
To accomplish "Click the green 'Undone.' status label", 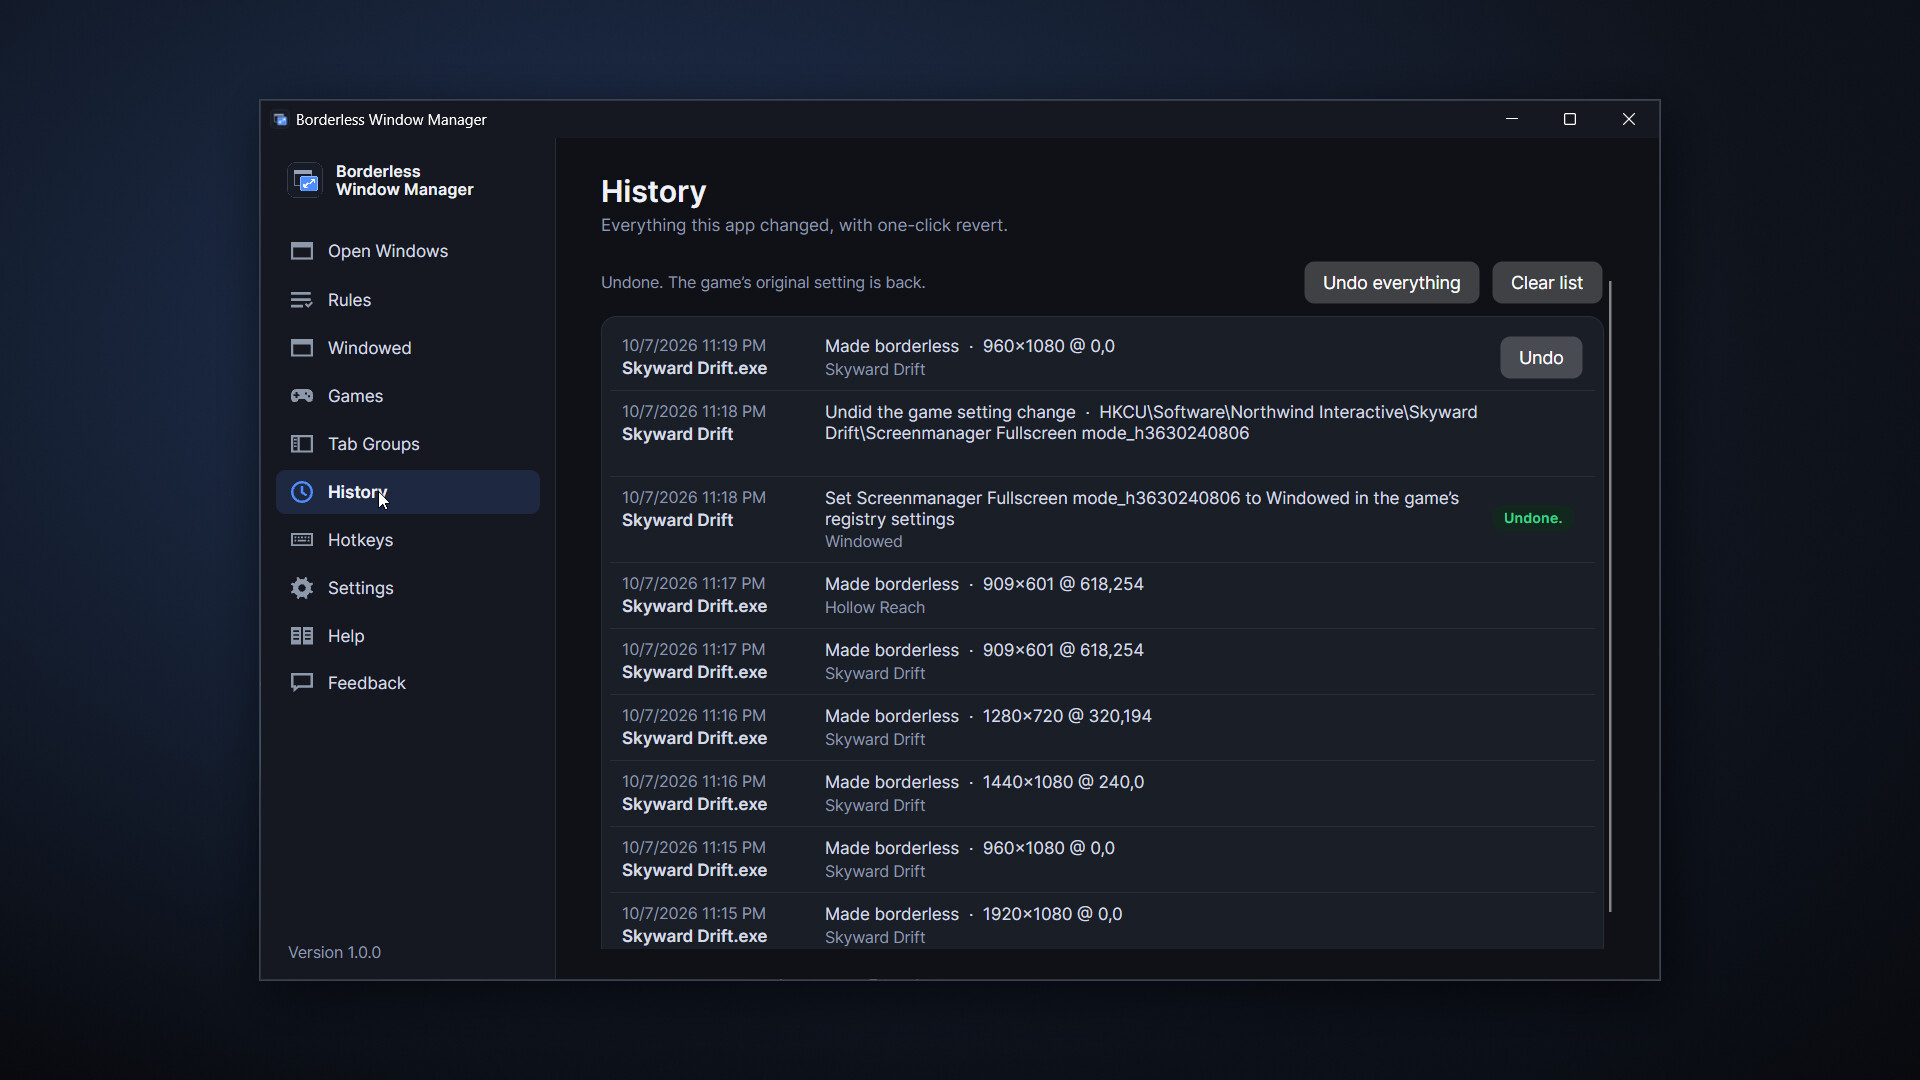I will [x=1532, y=518].
